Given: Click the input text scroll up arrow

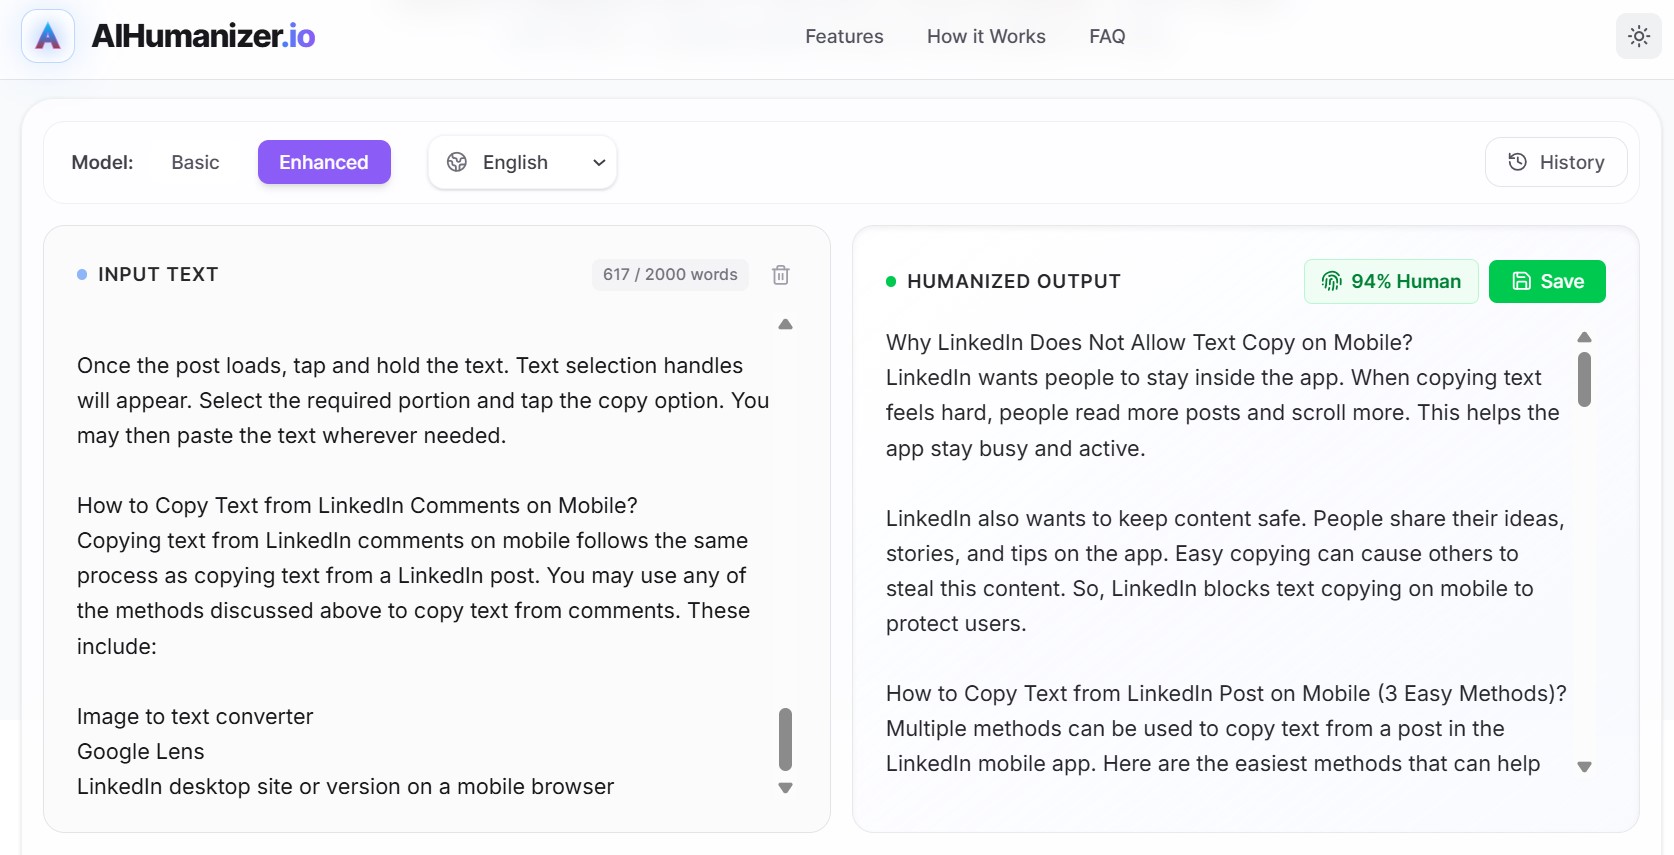Looking at the screenshot, I should click(x=785, y=324).
